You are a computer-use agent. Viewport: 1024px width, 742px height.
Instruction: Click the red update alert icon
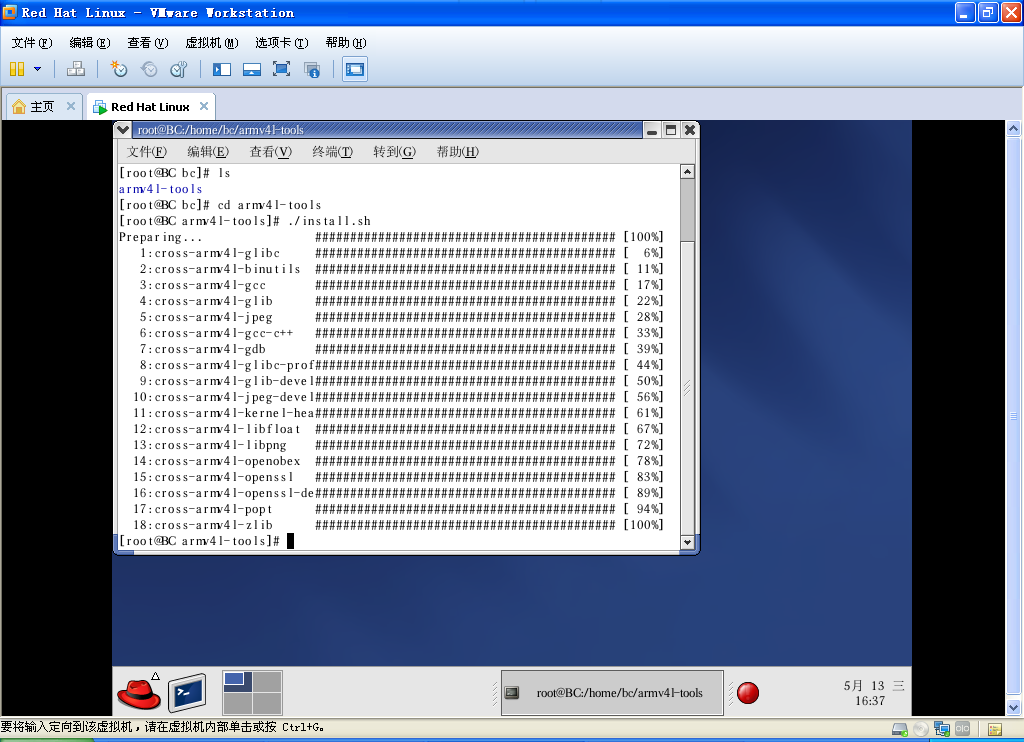point(748,692)
